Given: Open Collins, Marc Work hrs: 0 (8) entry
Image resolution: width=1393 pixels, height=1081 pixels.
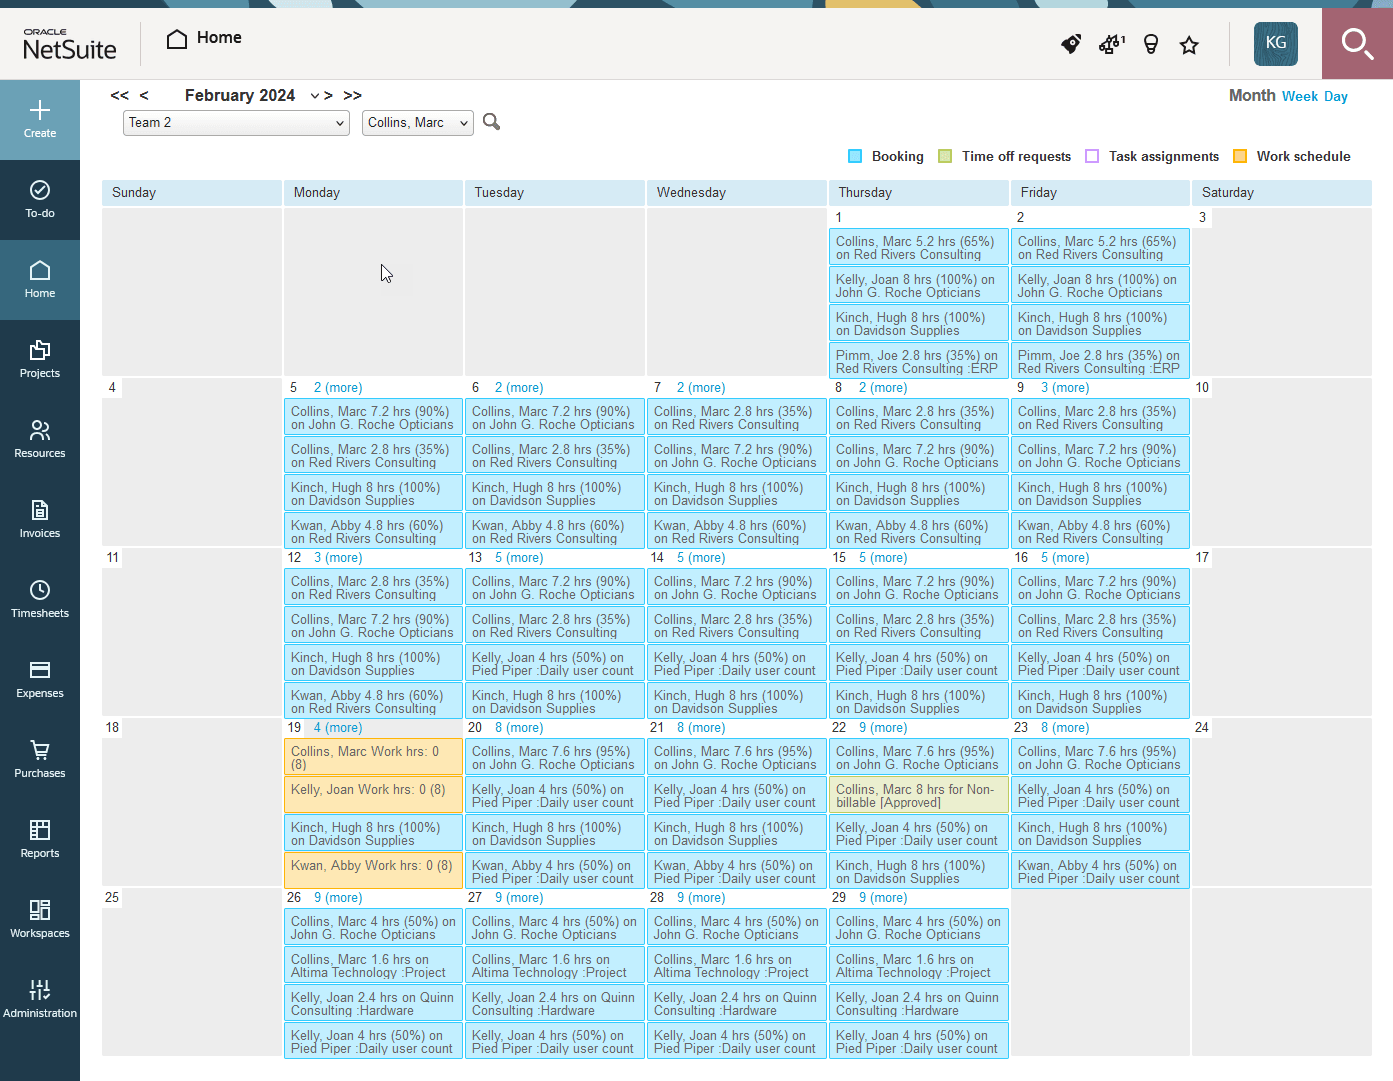Looking at the screenshot, I should (373, 758).
